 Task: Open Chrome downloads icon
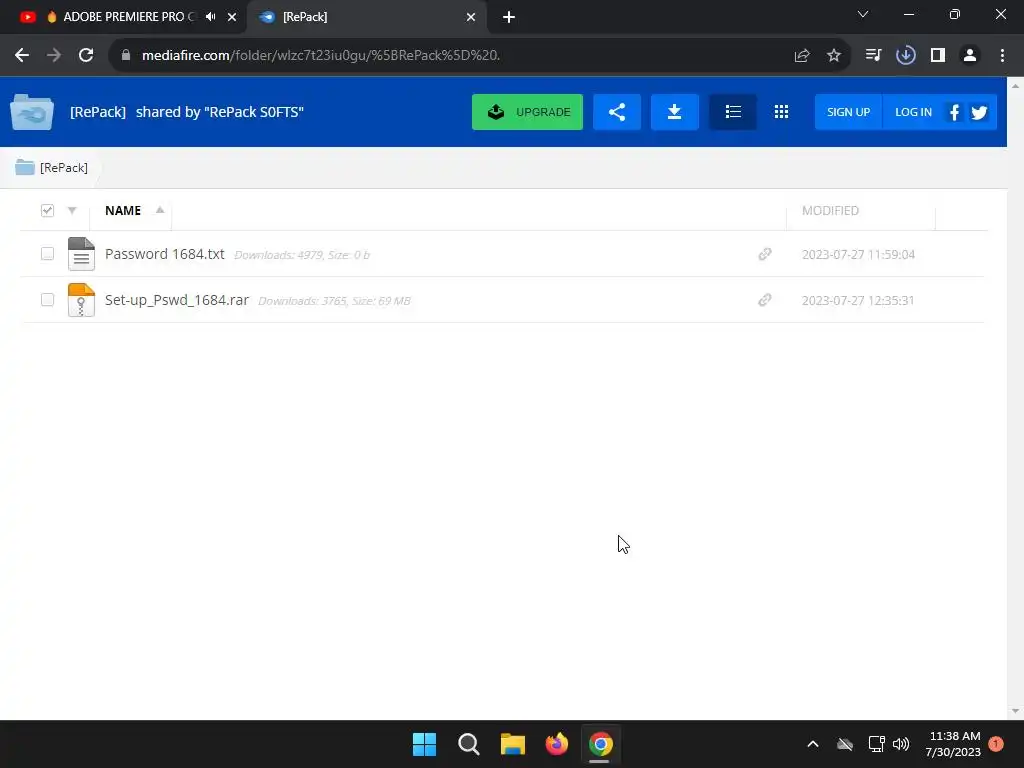905,56
